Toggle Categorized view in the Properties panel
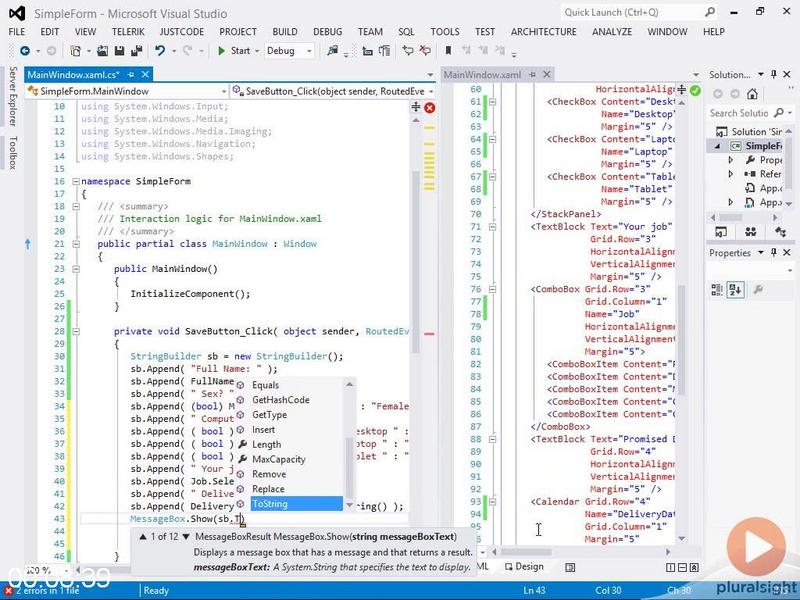Screen dimensions: 800x600 click(x=717, y=290)
